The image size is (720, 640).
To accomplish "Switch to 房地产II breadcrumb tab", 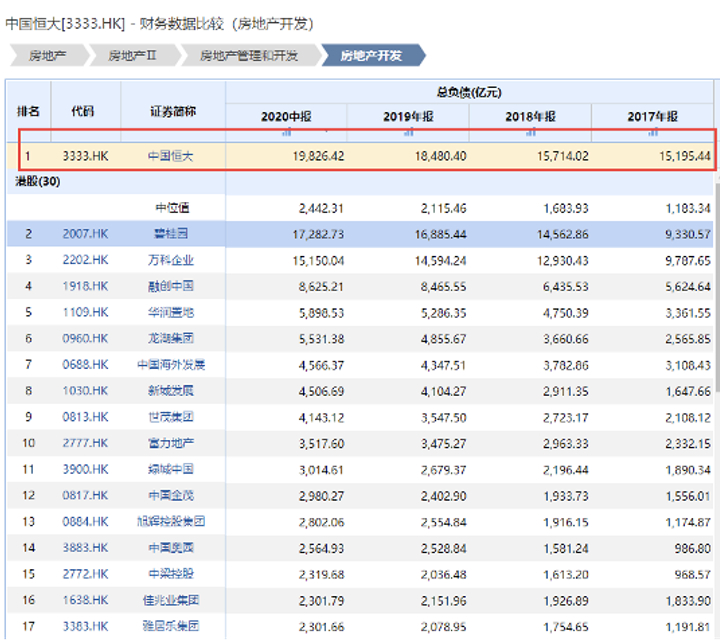I will (133, 55).
